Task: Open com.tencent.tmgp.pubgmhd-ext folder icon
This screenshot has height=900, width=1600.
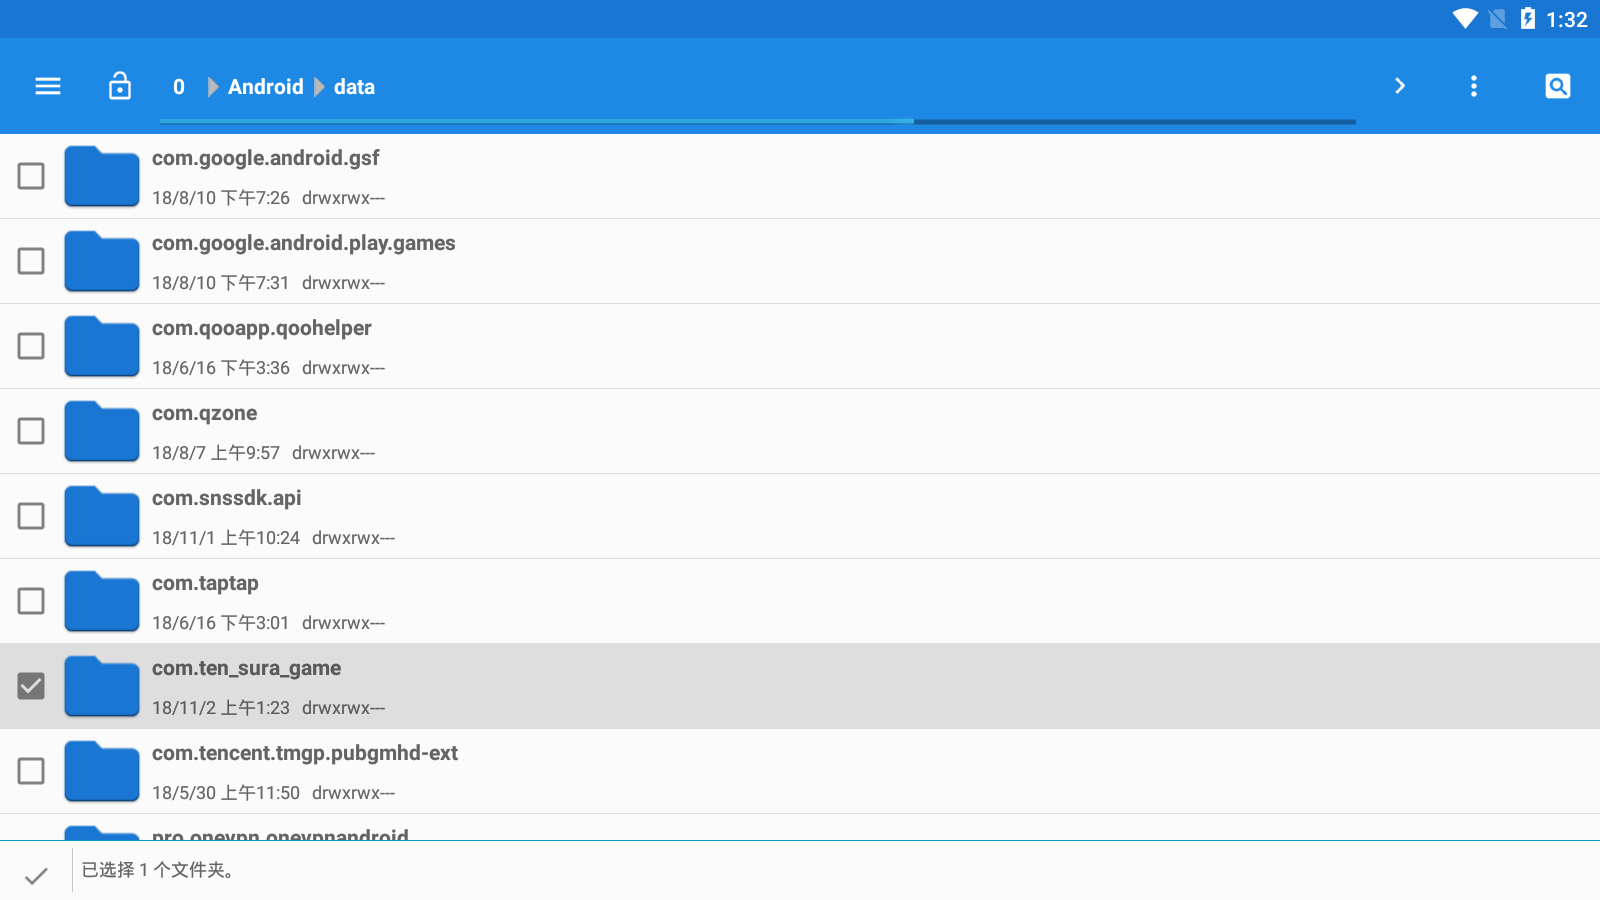Action: tap(102, 772)
